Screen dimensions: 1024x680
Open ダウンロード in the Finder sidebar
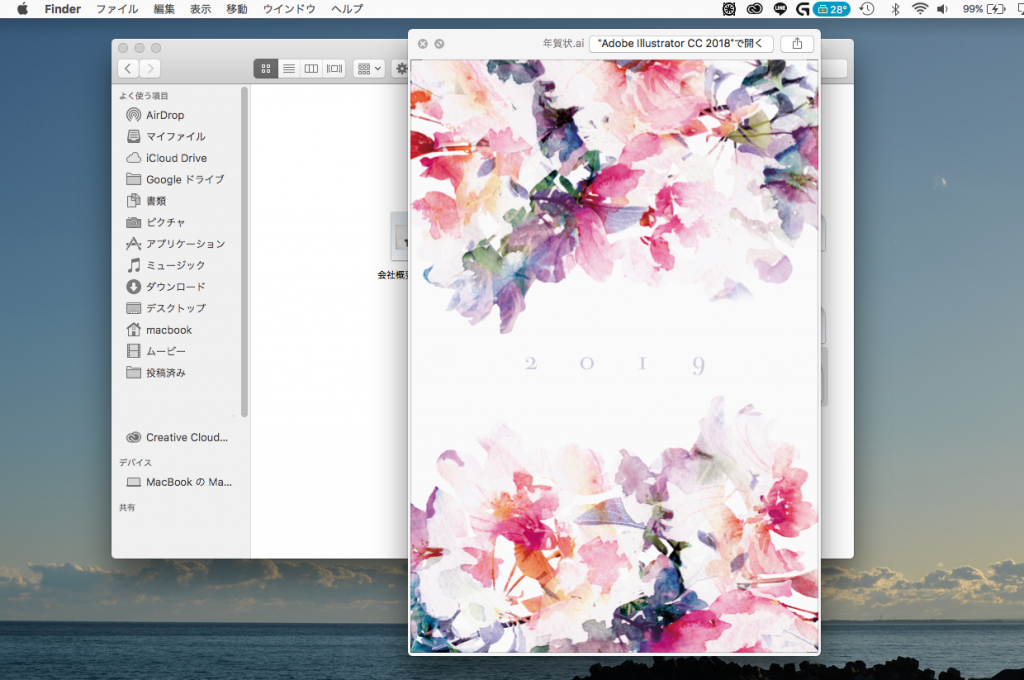pyautogui.click(x=176, y=287)
